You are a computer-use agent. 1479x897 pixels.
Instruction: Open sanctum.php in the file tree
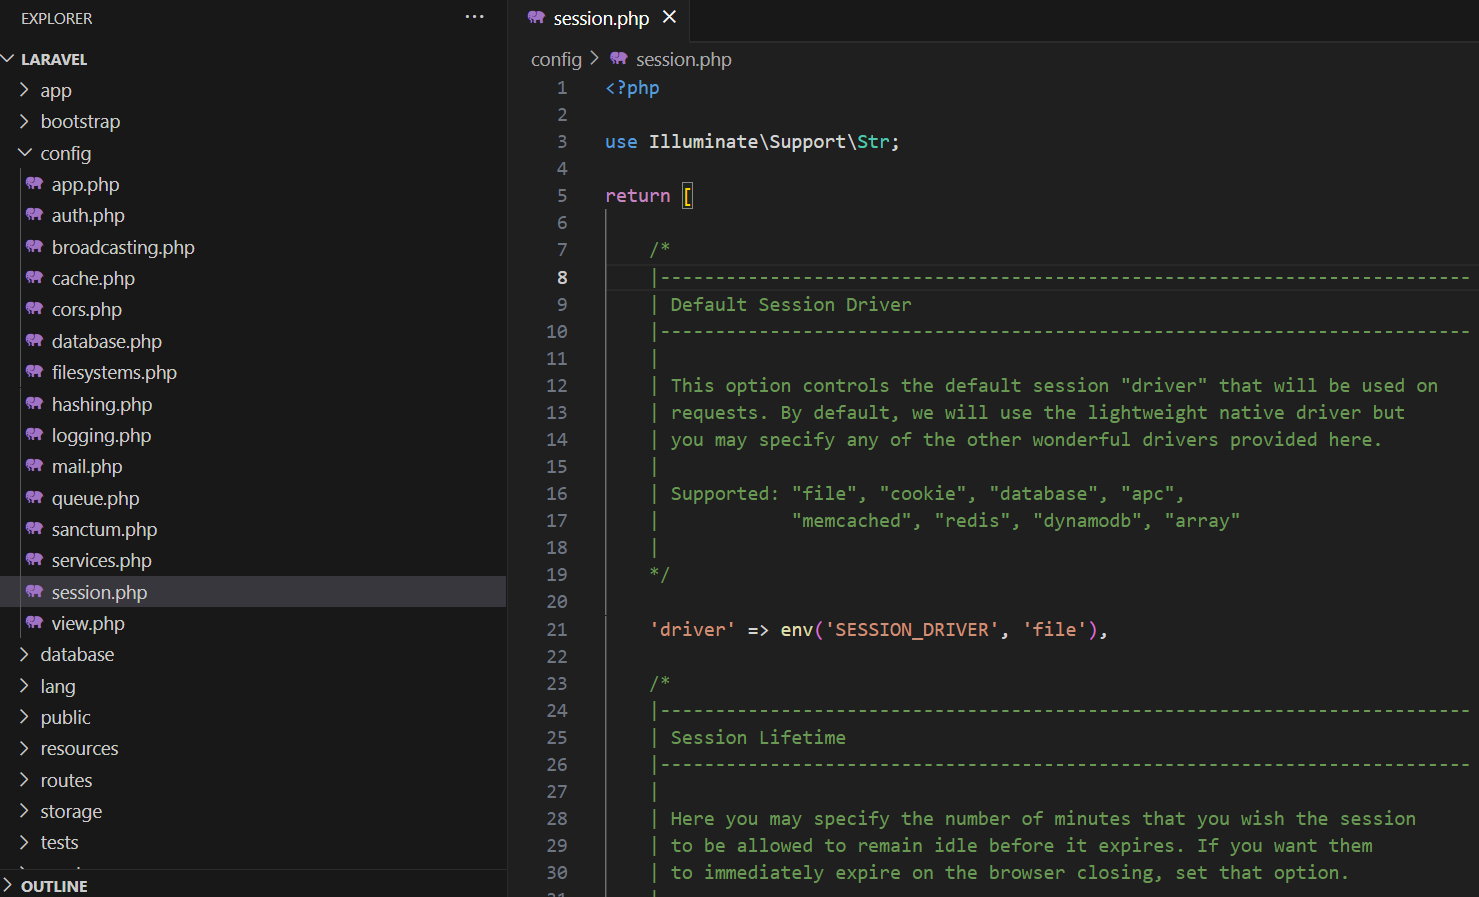(x=104, y=529)
